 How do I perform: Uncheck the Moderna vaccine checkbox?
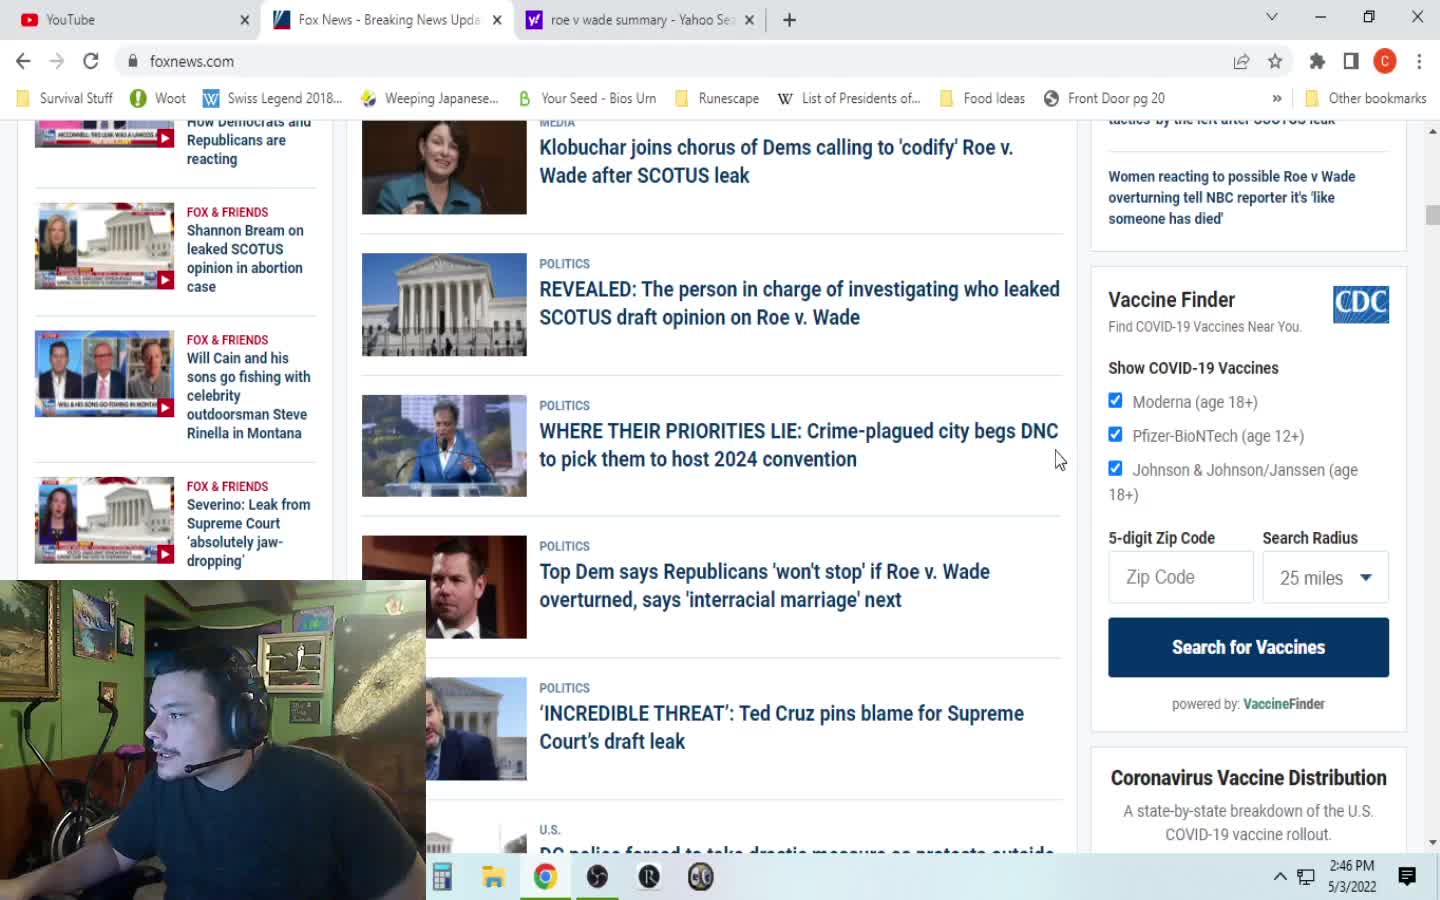point(1115,401)
